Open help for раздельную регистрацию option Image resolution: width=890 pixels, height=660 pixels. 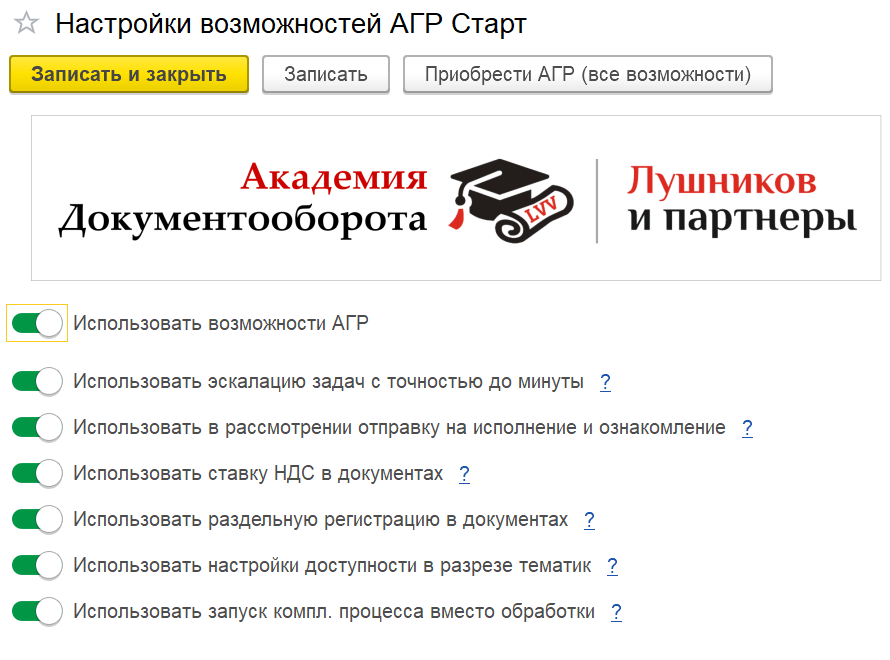tap(589, 520)
